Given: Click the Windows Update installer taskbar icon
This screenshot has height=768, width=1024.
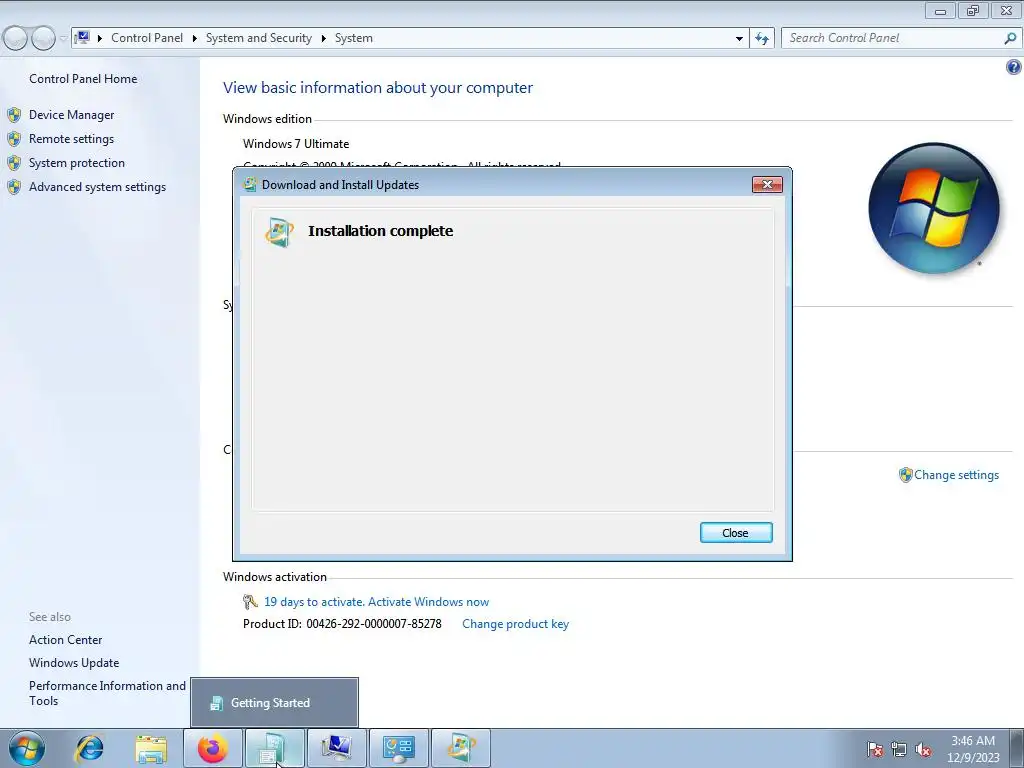Looking at the screenshot, I should 460,748.
